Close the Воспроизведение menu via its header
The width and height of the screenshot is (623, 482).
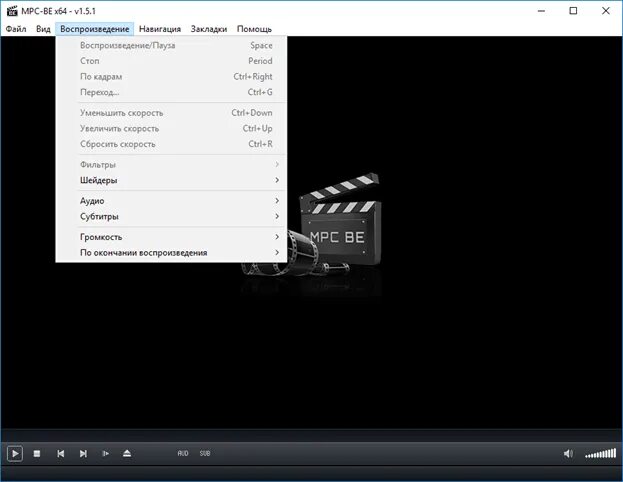pos(95,29)
